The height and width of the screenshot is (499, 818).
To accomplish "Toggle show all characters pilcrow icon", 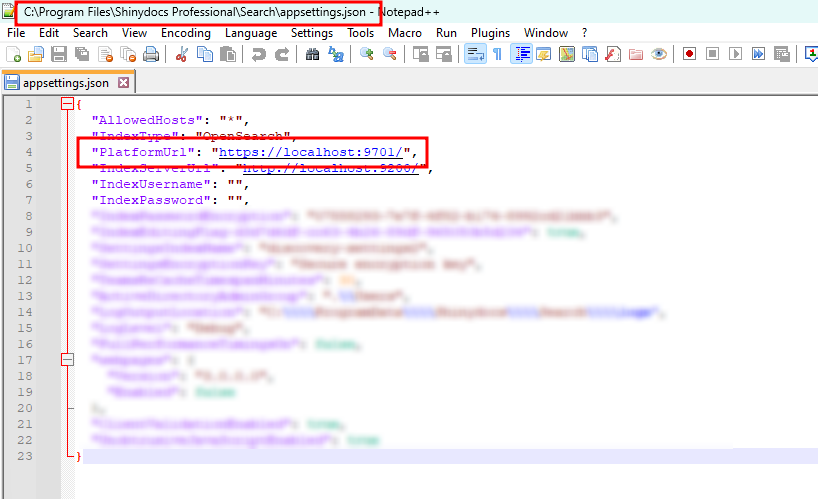I will 497,54.
